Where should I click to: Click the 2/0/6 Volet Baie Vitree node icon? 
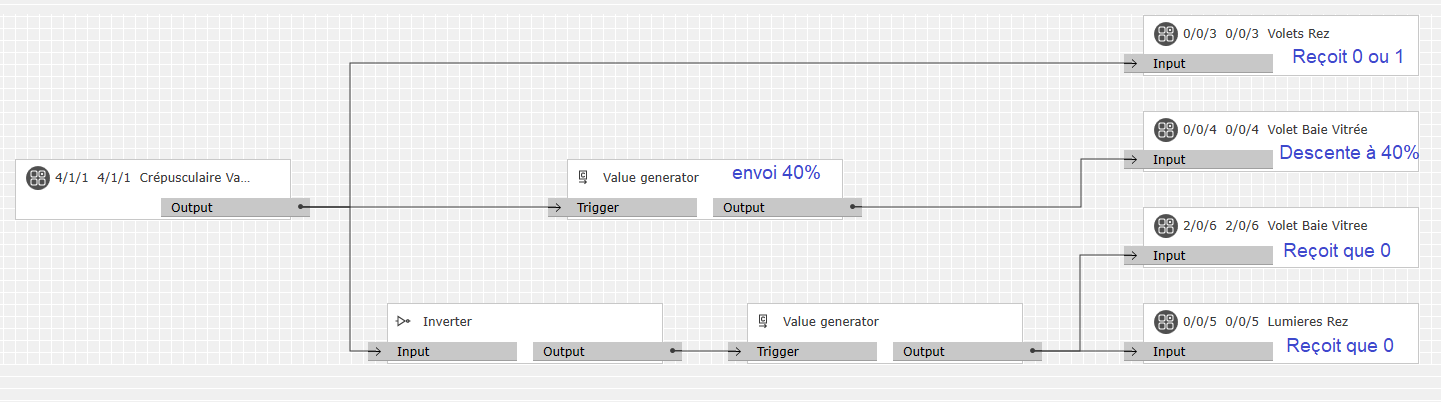point(1165,226)
